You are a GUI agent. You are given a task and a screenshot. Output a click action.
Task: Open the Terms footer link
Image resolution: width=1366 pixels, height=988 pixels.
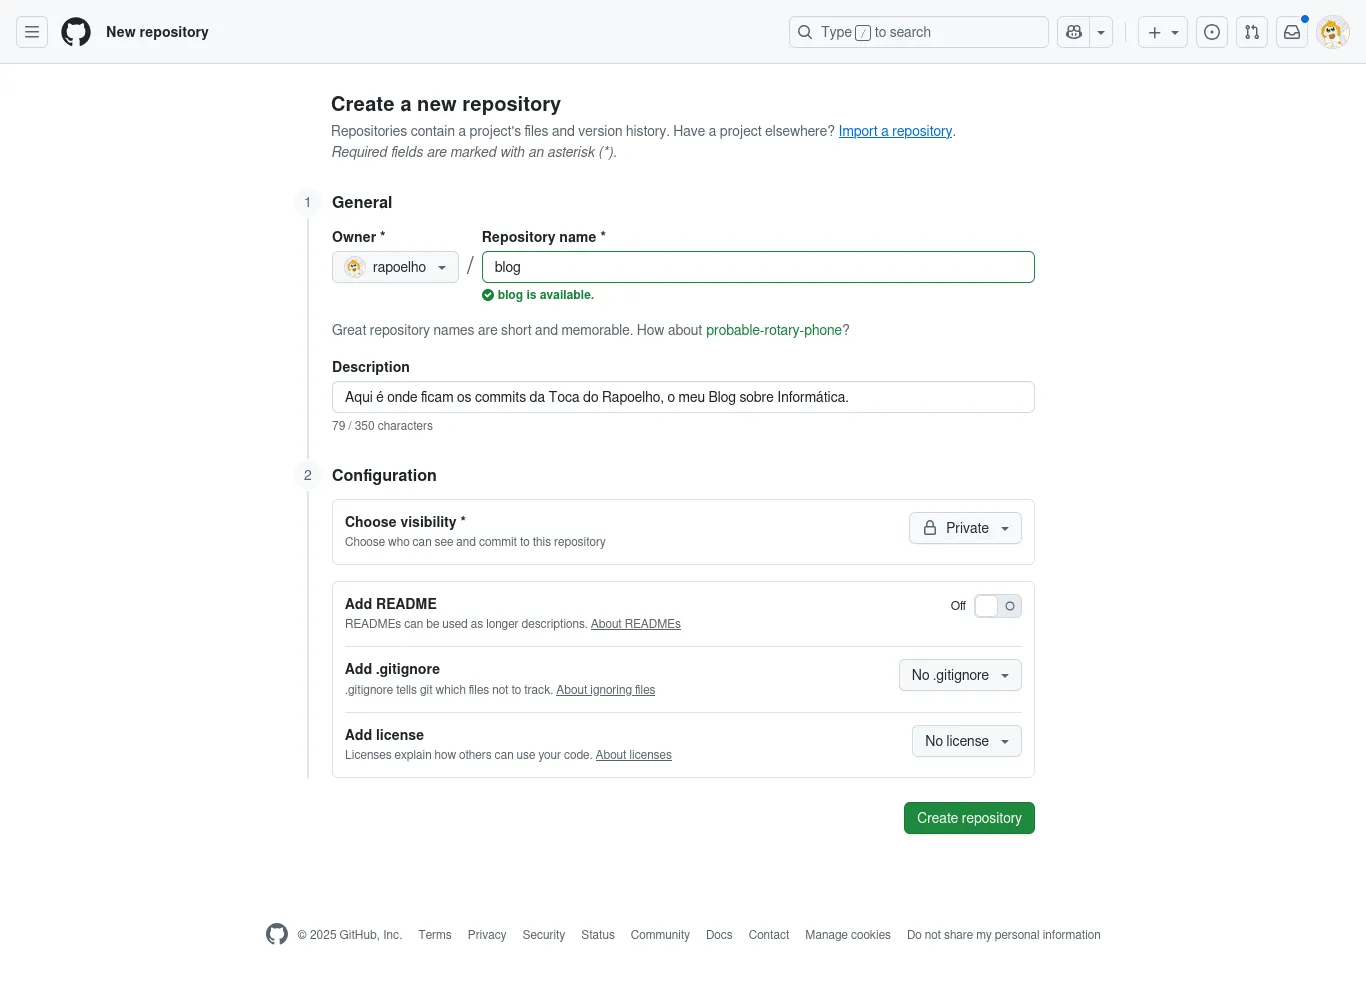(x=435, y=935)
